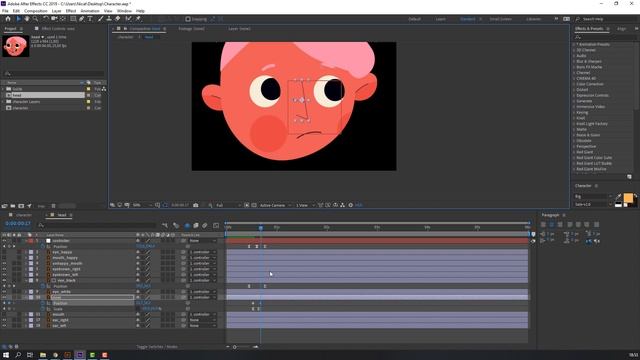Toggle visibility of the eye_happy layer

4,252
